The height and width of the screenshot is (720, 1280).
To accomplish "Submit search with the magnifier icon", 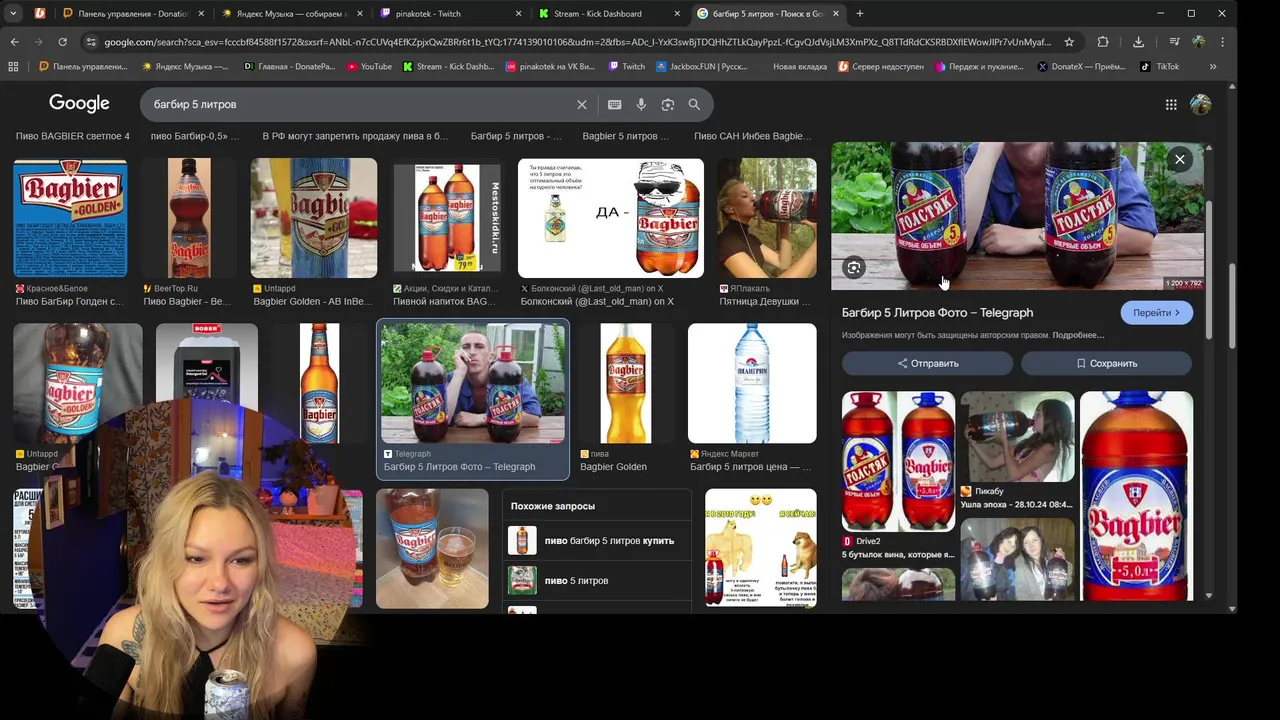I will click(694, 104).
